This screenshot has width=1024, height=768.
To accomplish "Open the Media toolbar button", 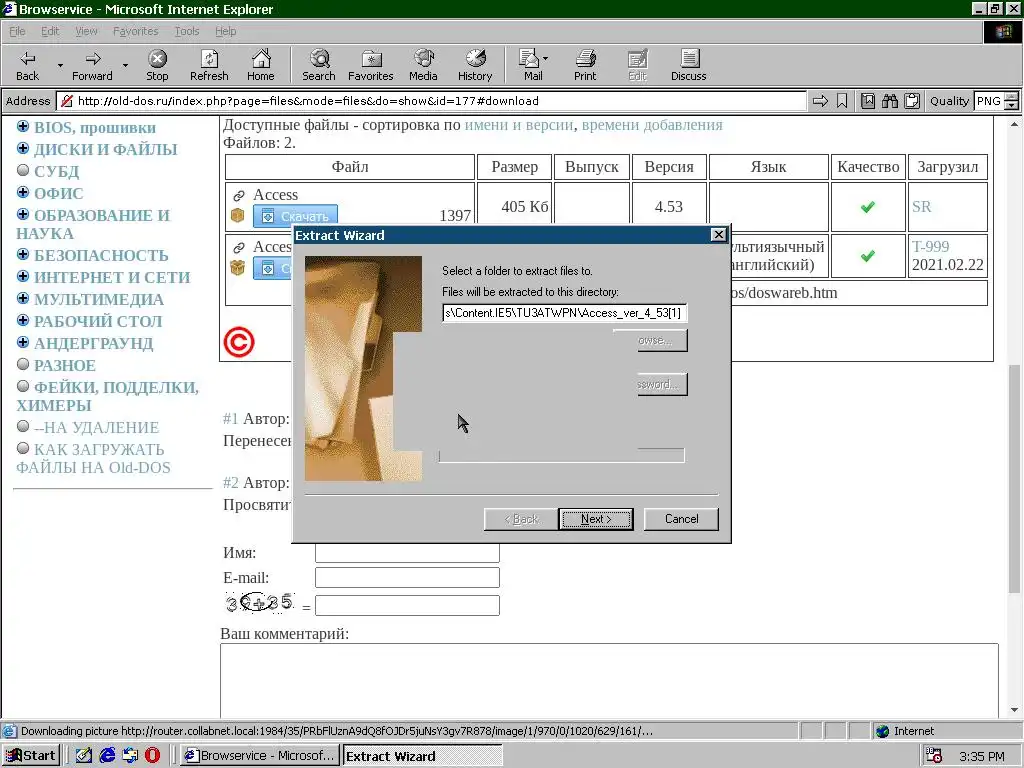I will pyautogui.click(x=423, y=65).
